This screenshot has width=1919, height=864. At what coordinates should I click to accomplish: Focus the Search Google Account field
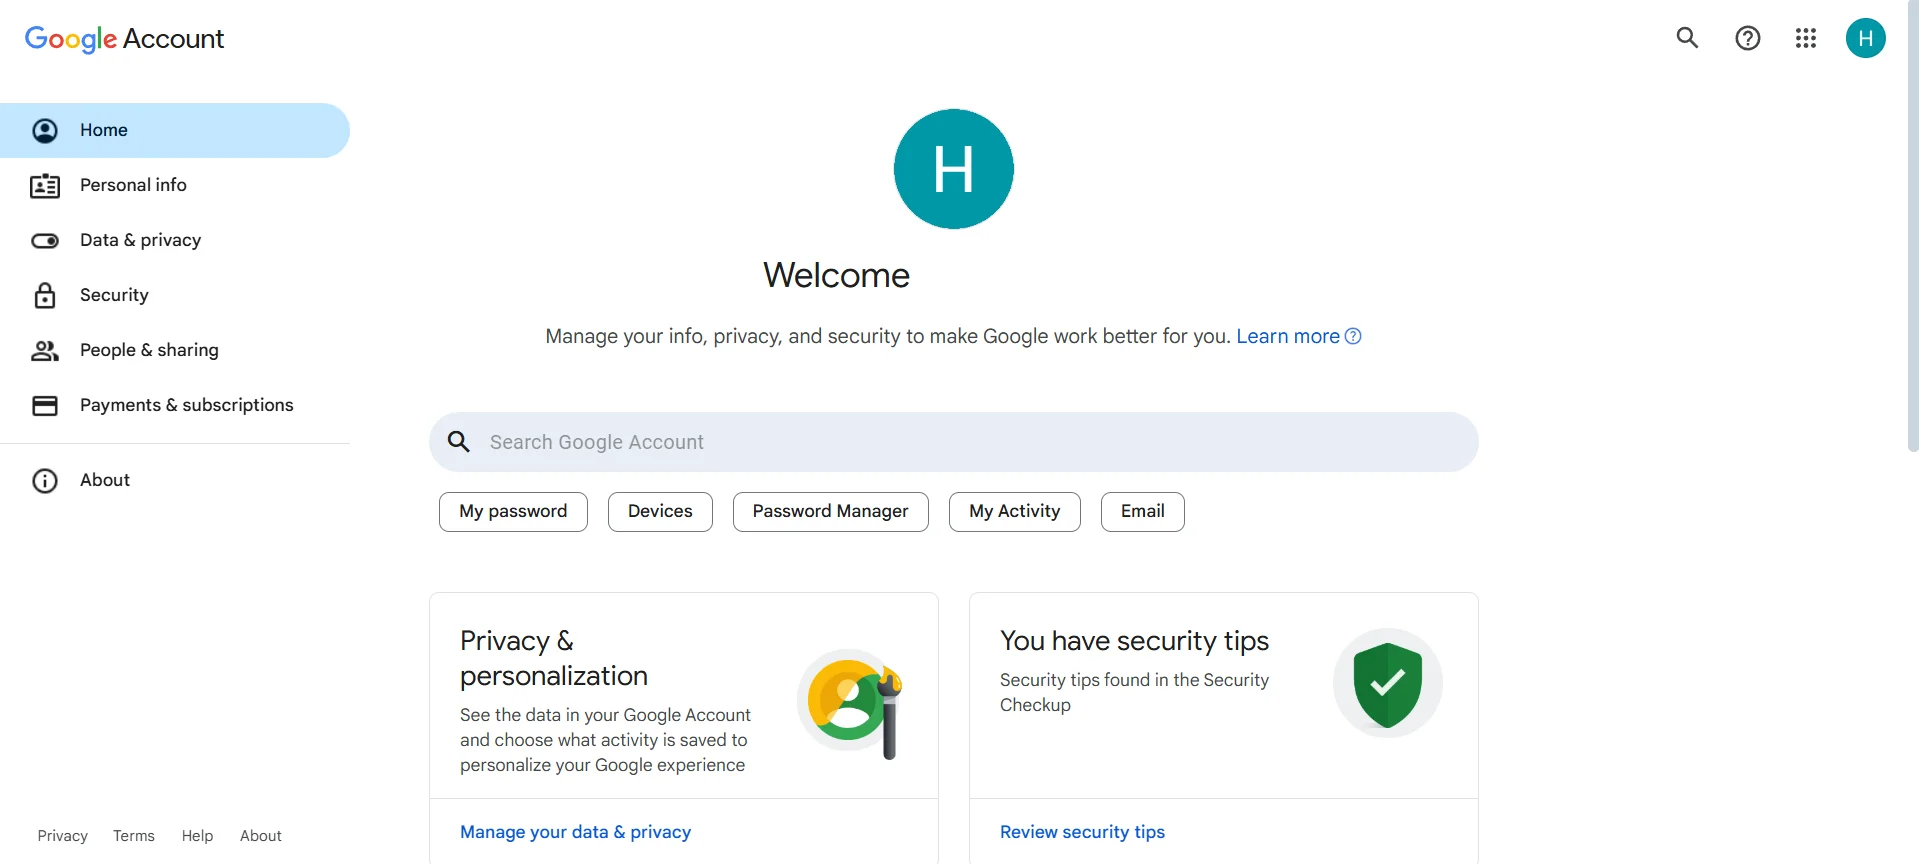(953, 442)
